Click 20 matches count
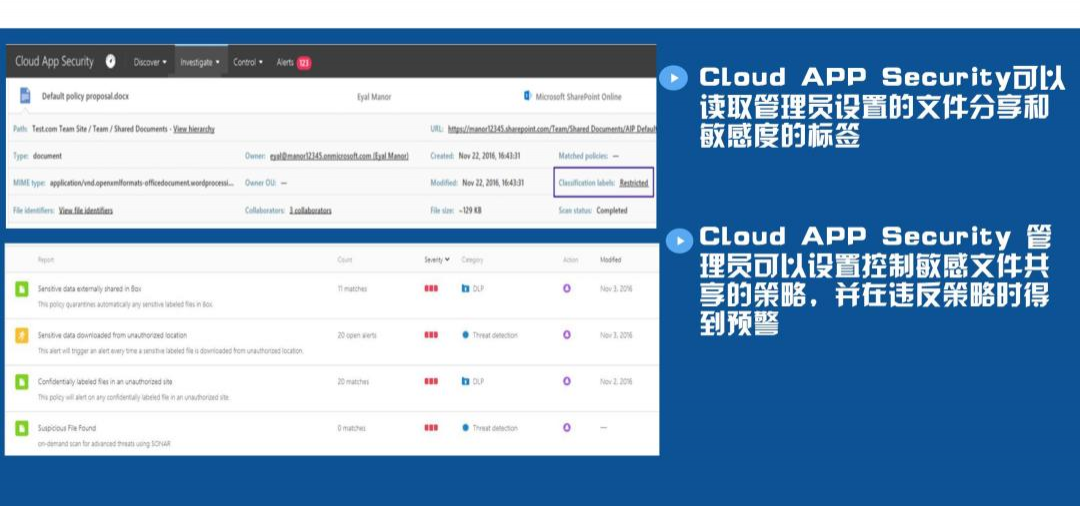1080x506 pixels. tap(353, 381)
